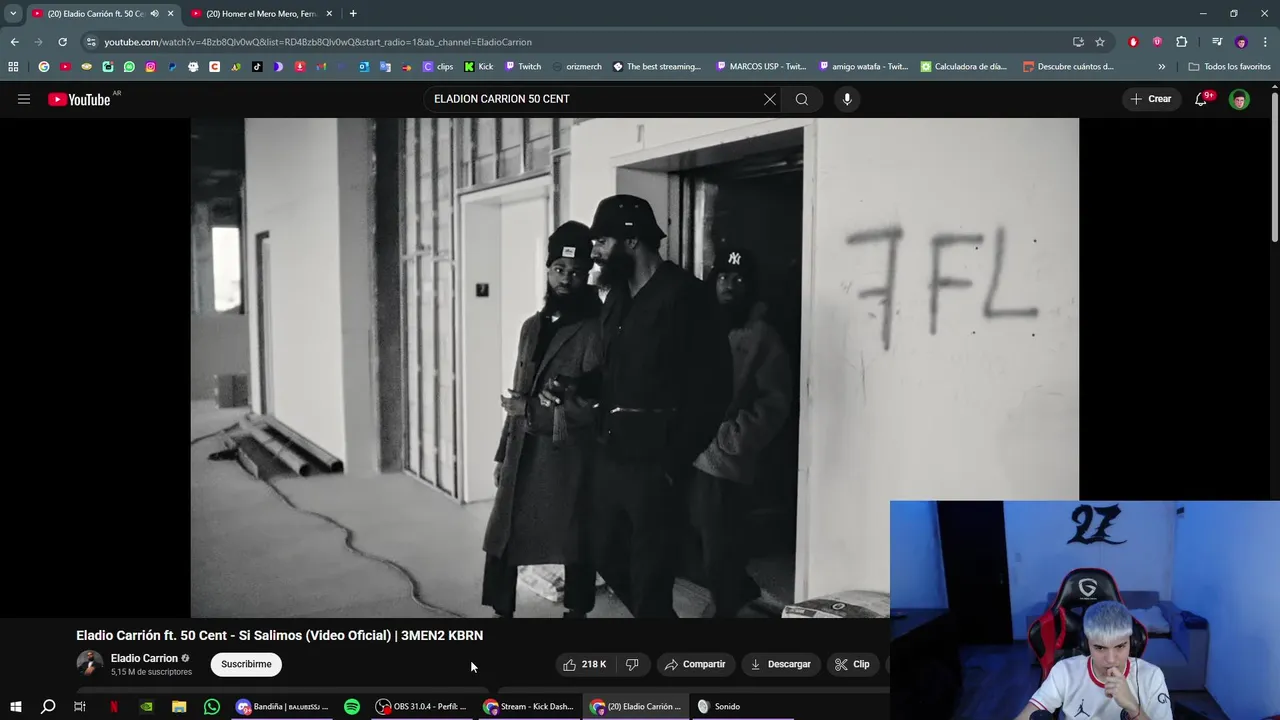
Task: Open The best streaming bookmark
Action: (x=657, y=67)
